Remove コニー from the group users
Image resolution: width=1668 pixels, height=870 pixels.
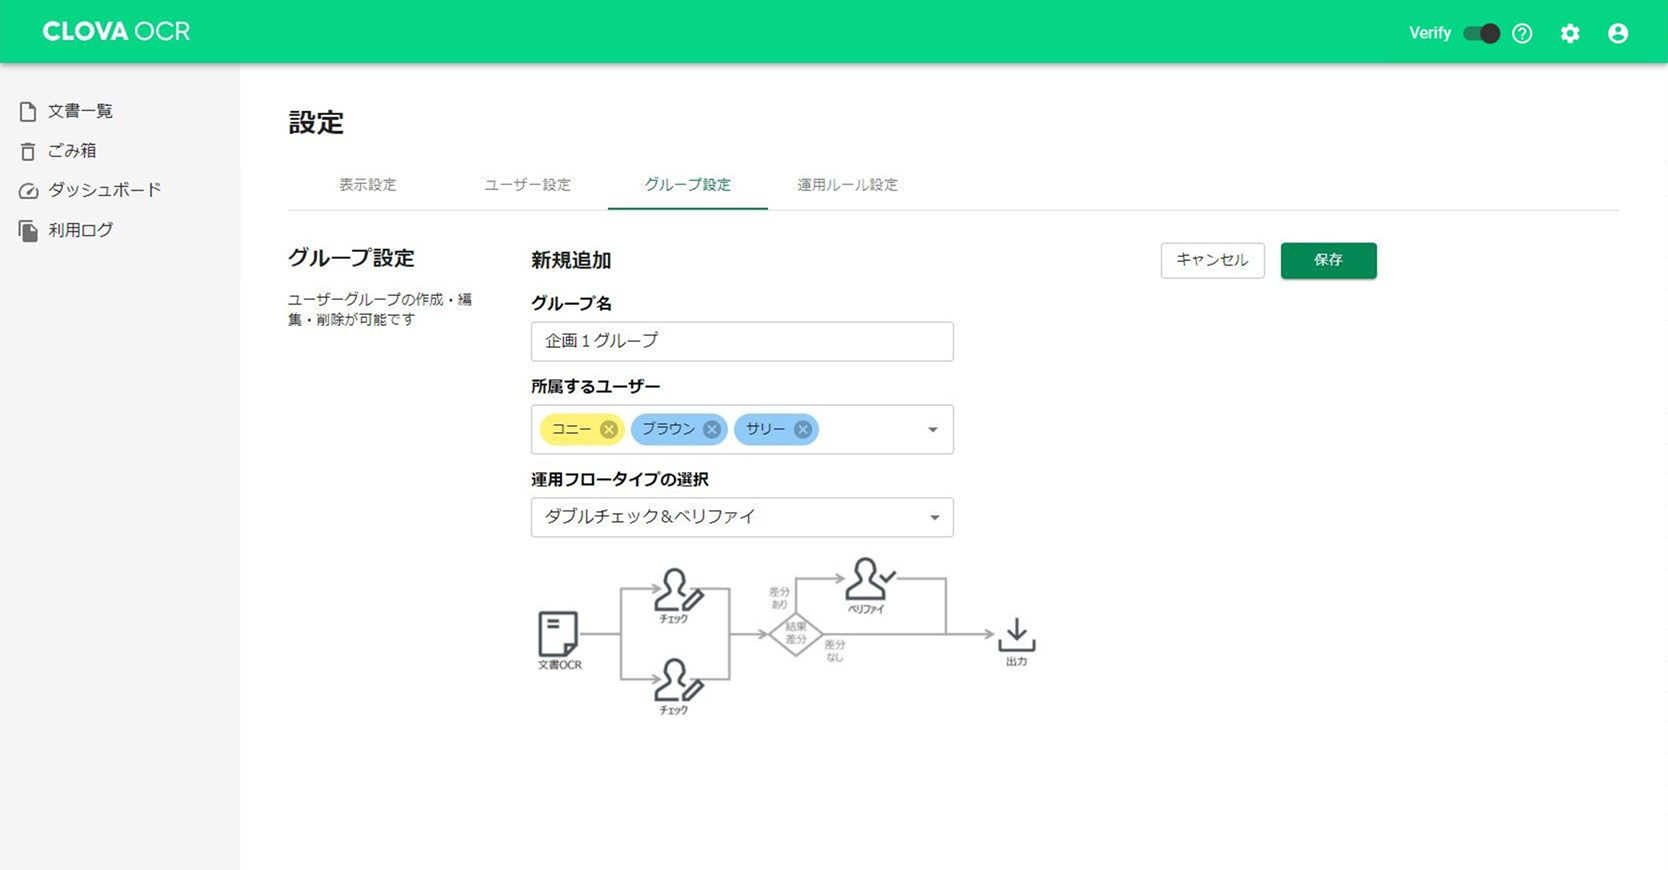[608, 429]
